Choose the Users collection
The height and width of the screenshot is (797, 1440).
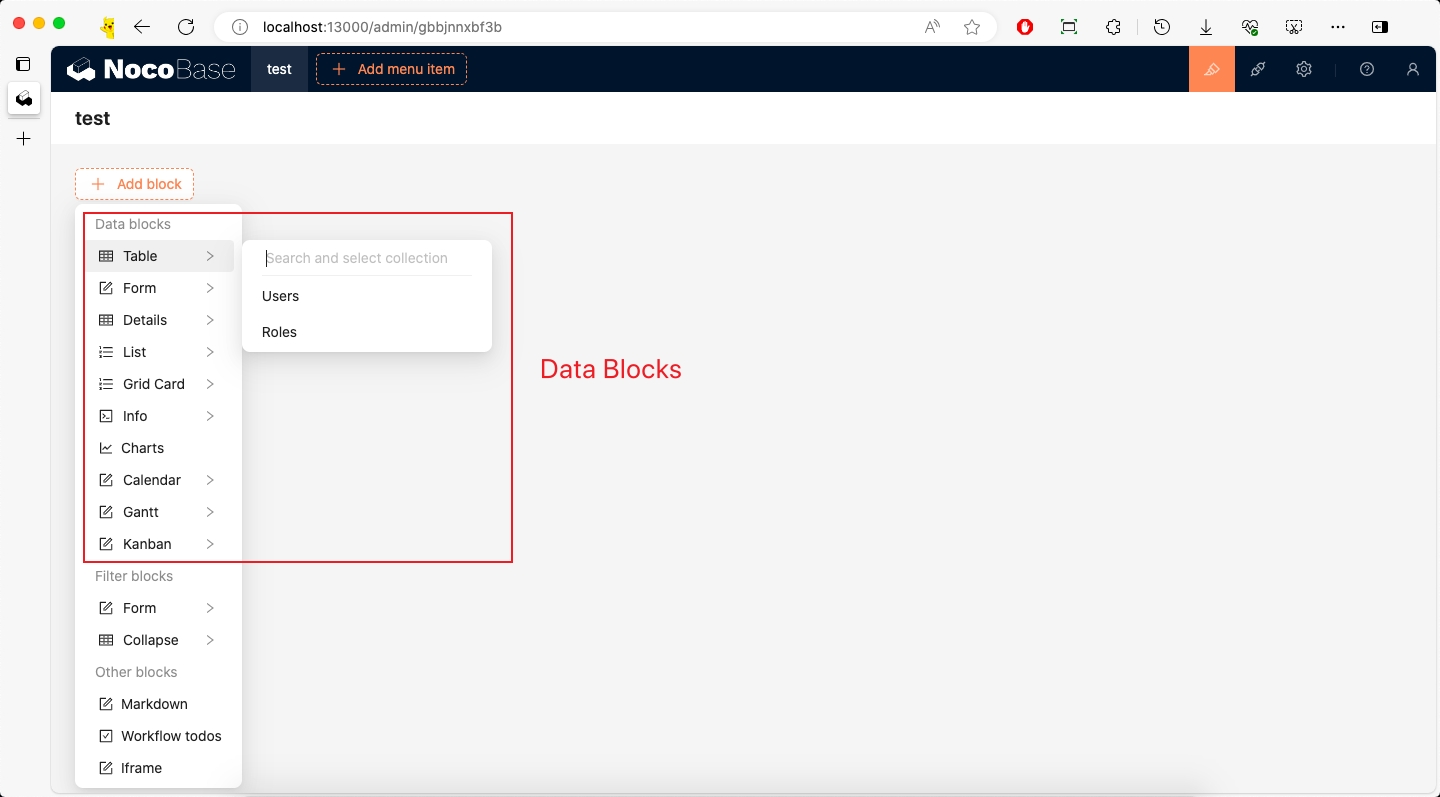pyautogui.click(x=281, y=296)
